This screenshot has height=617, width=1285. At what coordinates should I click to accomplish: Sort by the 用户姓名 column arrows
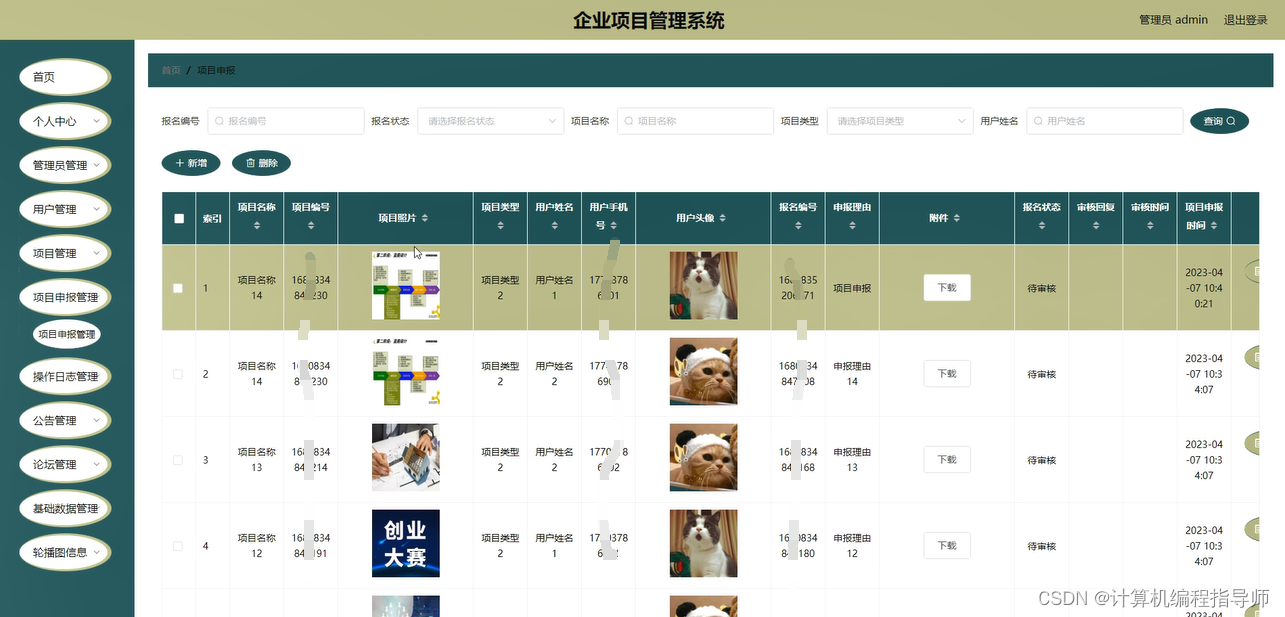click(x=554, y=226)
